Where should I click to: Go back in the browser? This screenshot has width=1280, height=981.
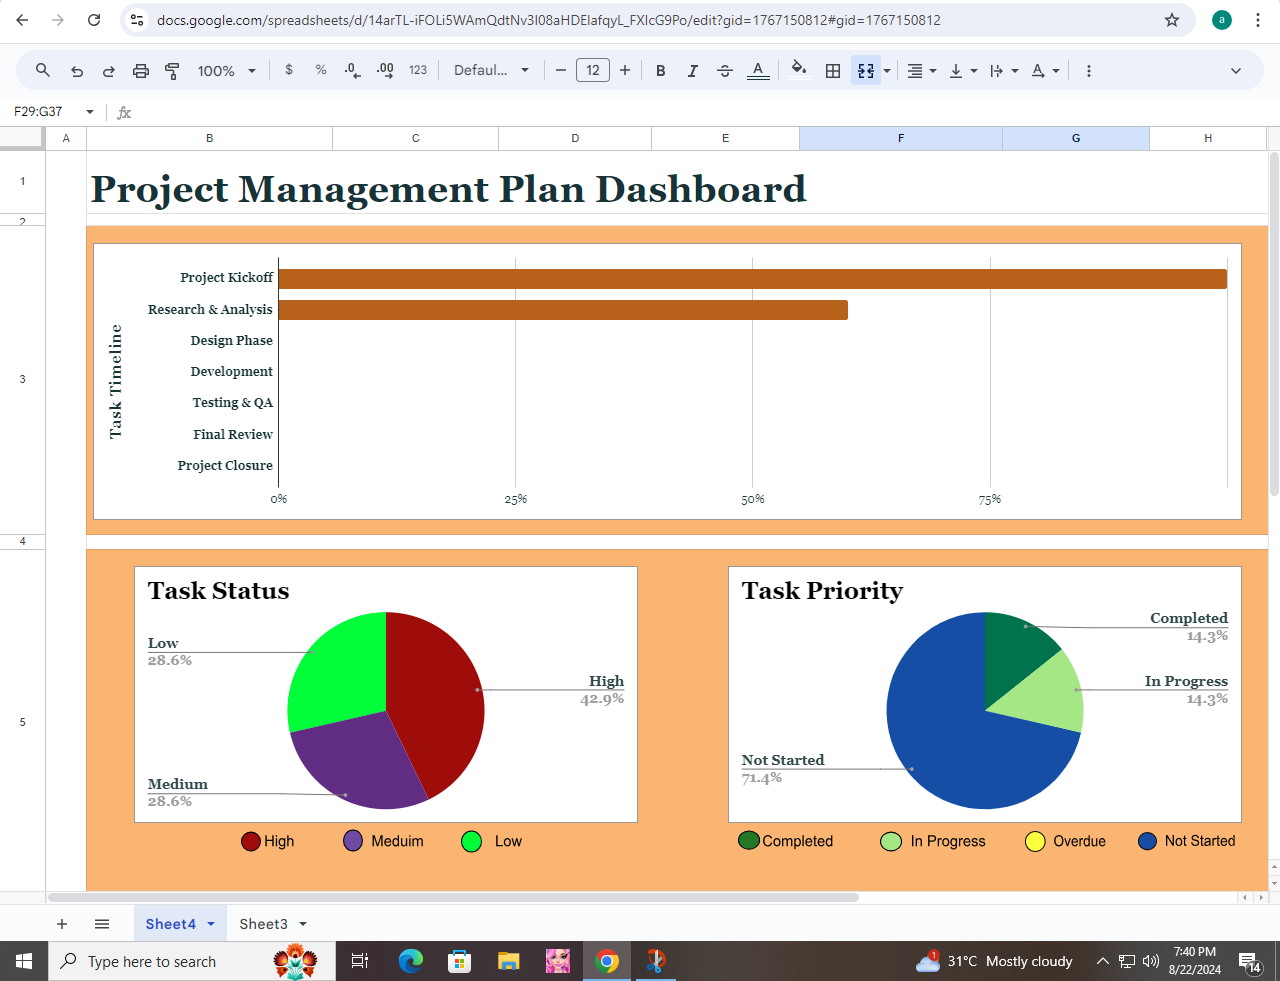pos(23,20)
